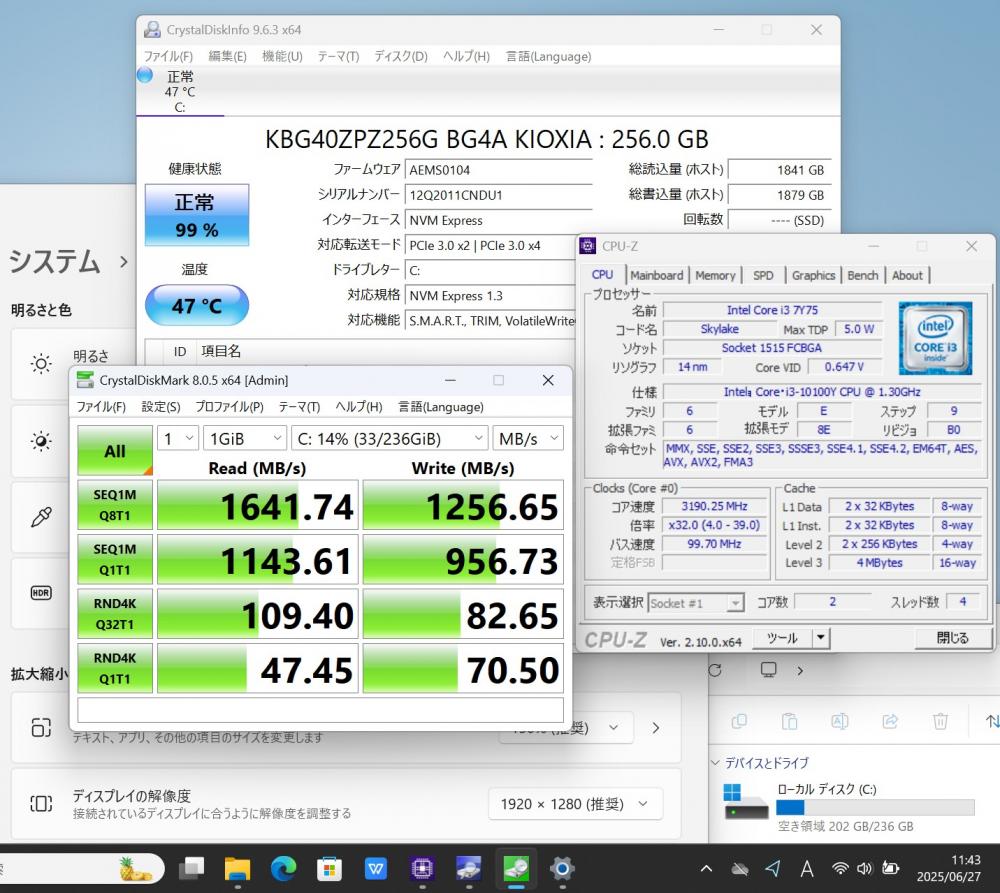
Task: Click the Wi-Fi icon in the system tray
Action: (x=840, y=868)
